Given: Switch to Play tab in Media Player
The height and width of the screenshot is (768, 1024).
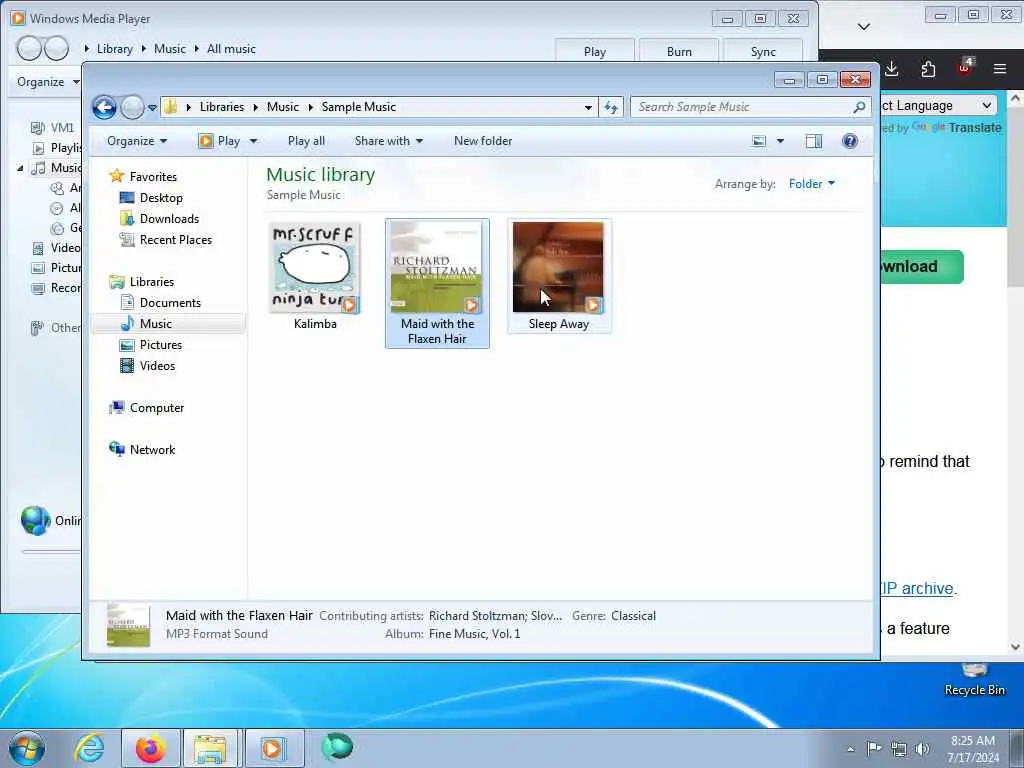Looking at the screenshot, I should point(594,52).
